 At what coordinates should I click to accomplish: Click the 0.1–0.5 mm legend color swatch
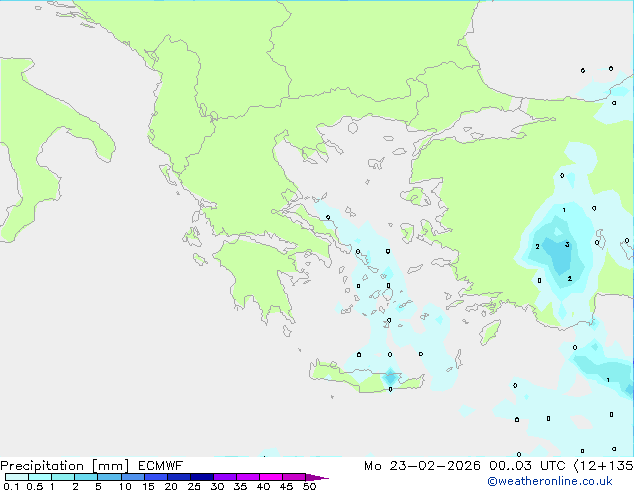[17, 477]
